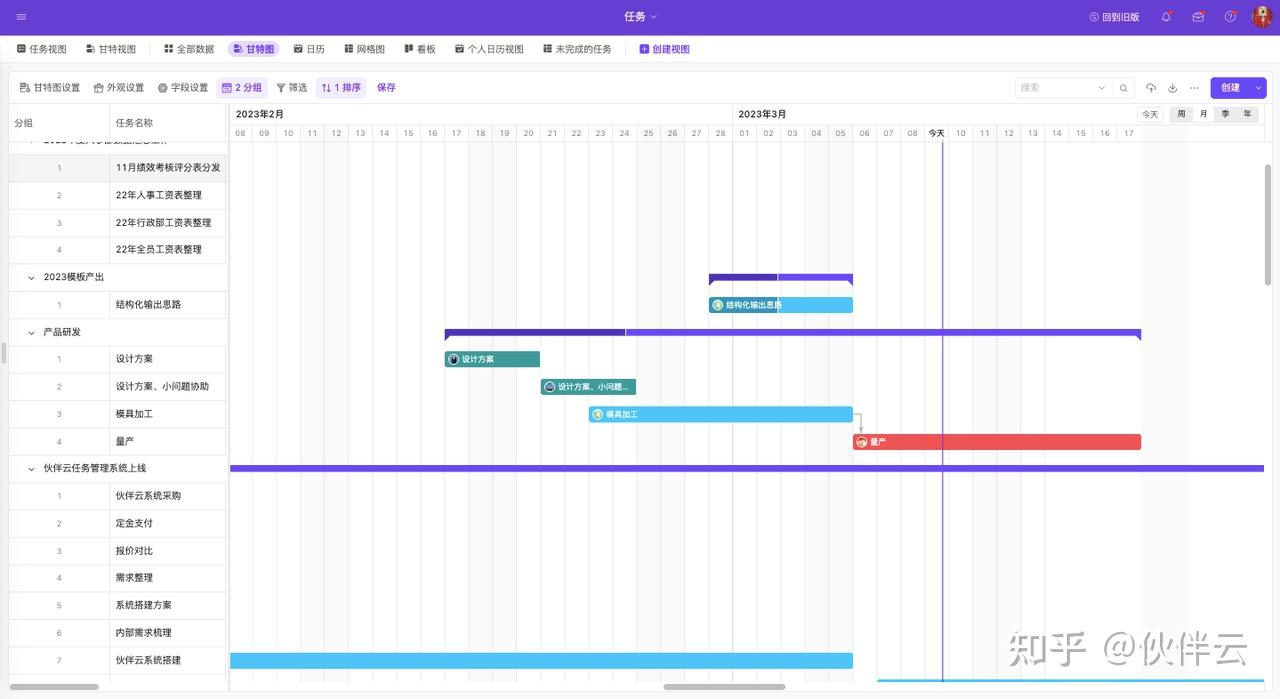Click the 保存 save link
The height and width of the screenshot is (699, 1280).
tap(386, 88)
